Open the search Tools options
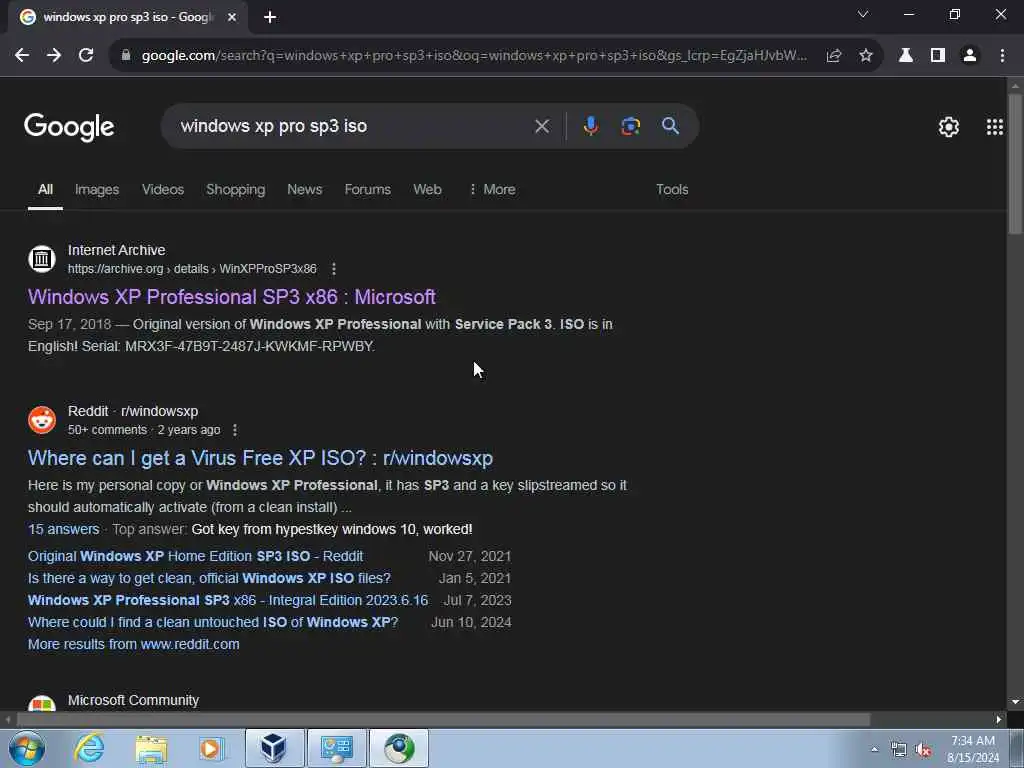This screenshot has width=1024, height=768. (672, 189)
